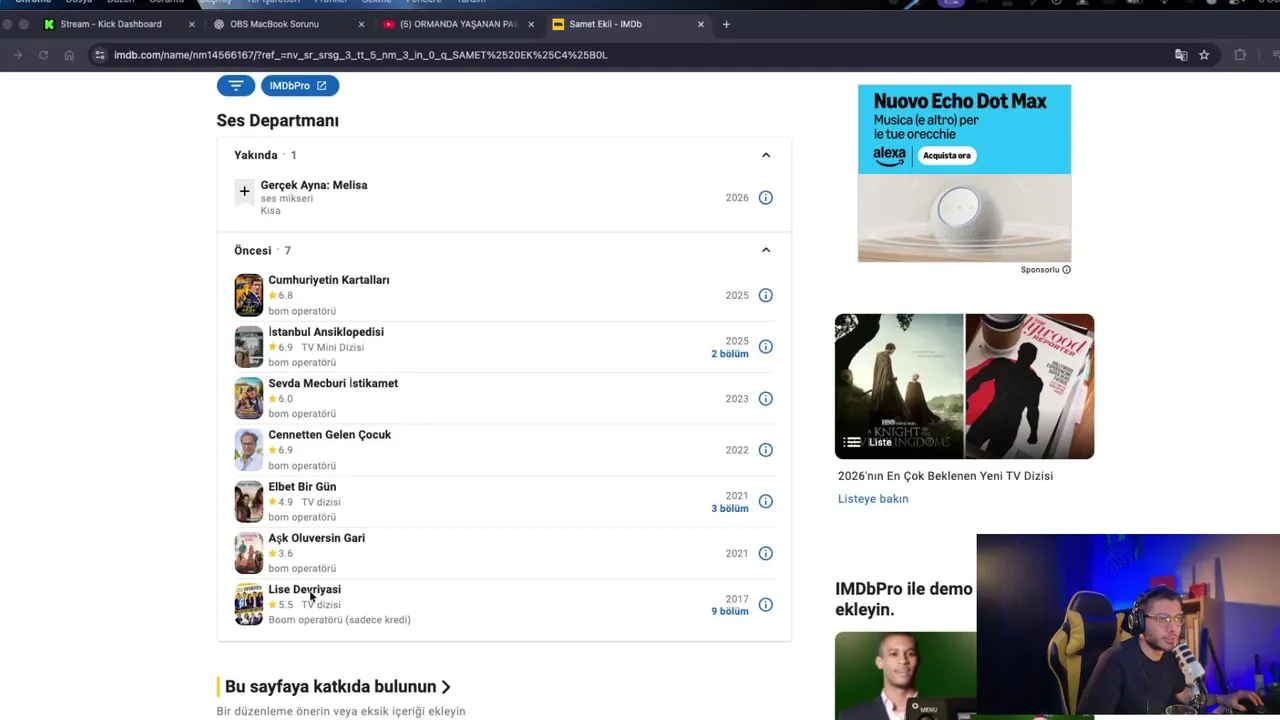
Task: Open 9 bölüm link for Lise Devriyasi
Action: 730,611
